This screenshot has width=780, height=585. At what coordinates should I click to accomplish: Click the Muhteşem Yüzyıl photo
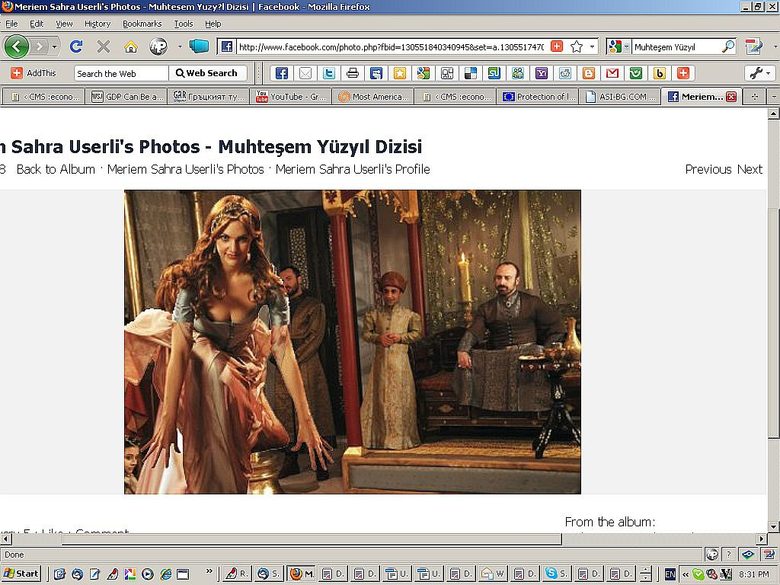click(352, 342)
